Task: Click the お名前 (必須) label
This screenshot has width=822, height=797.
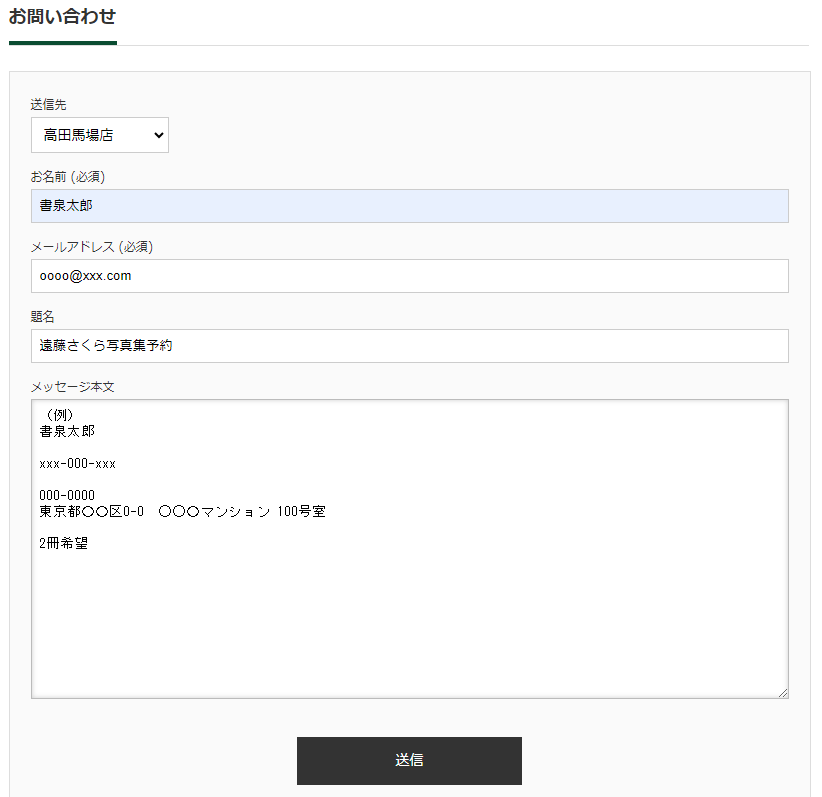Action: coord(68,177)
